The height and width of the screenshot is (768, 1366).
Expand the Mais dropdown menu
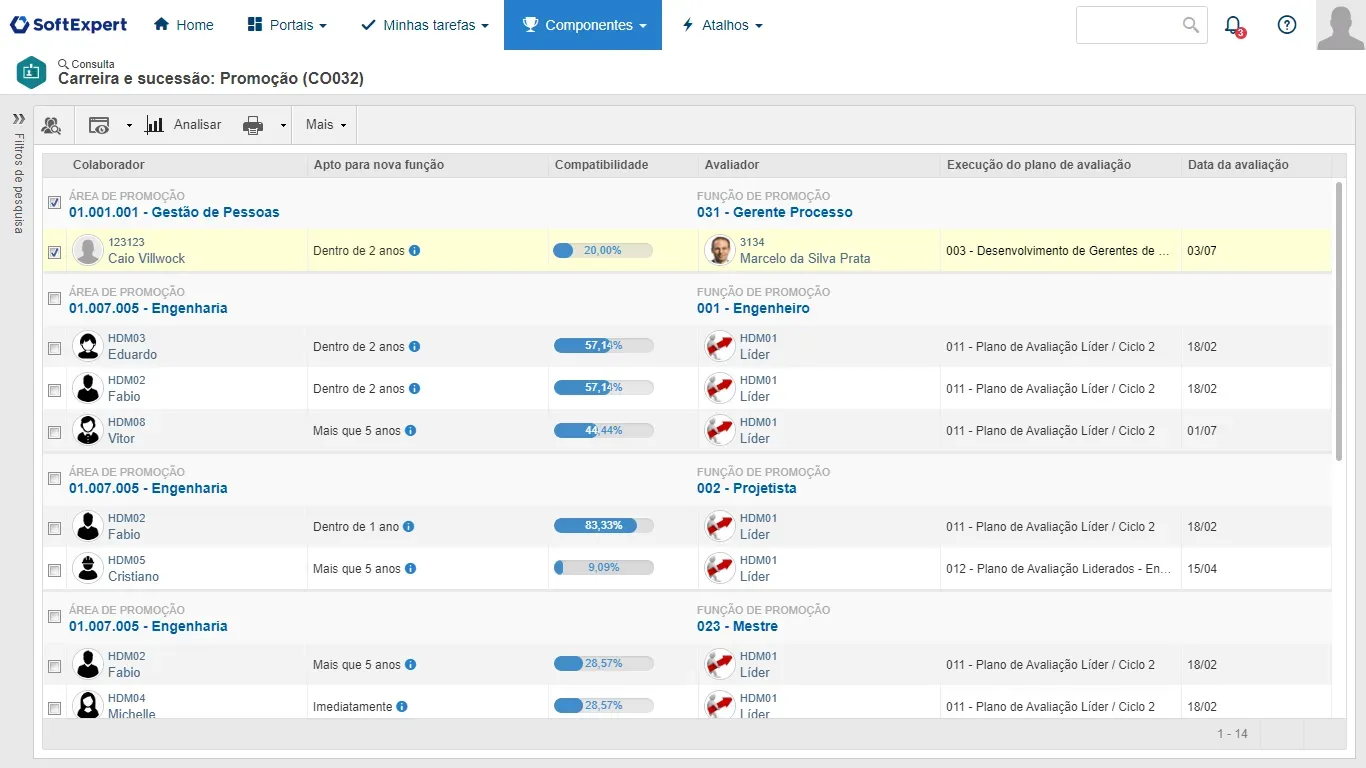tap(326, 125)
